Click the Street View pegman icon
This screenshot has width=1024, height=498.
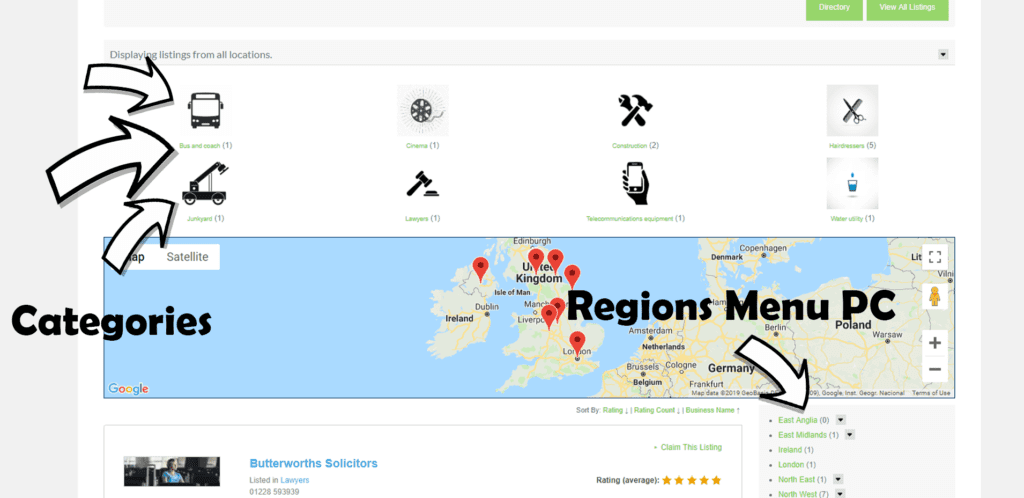click(x=935, y=296)
